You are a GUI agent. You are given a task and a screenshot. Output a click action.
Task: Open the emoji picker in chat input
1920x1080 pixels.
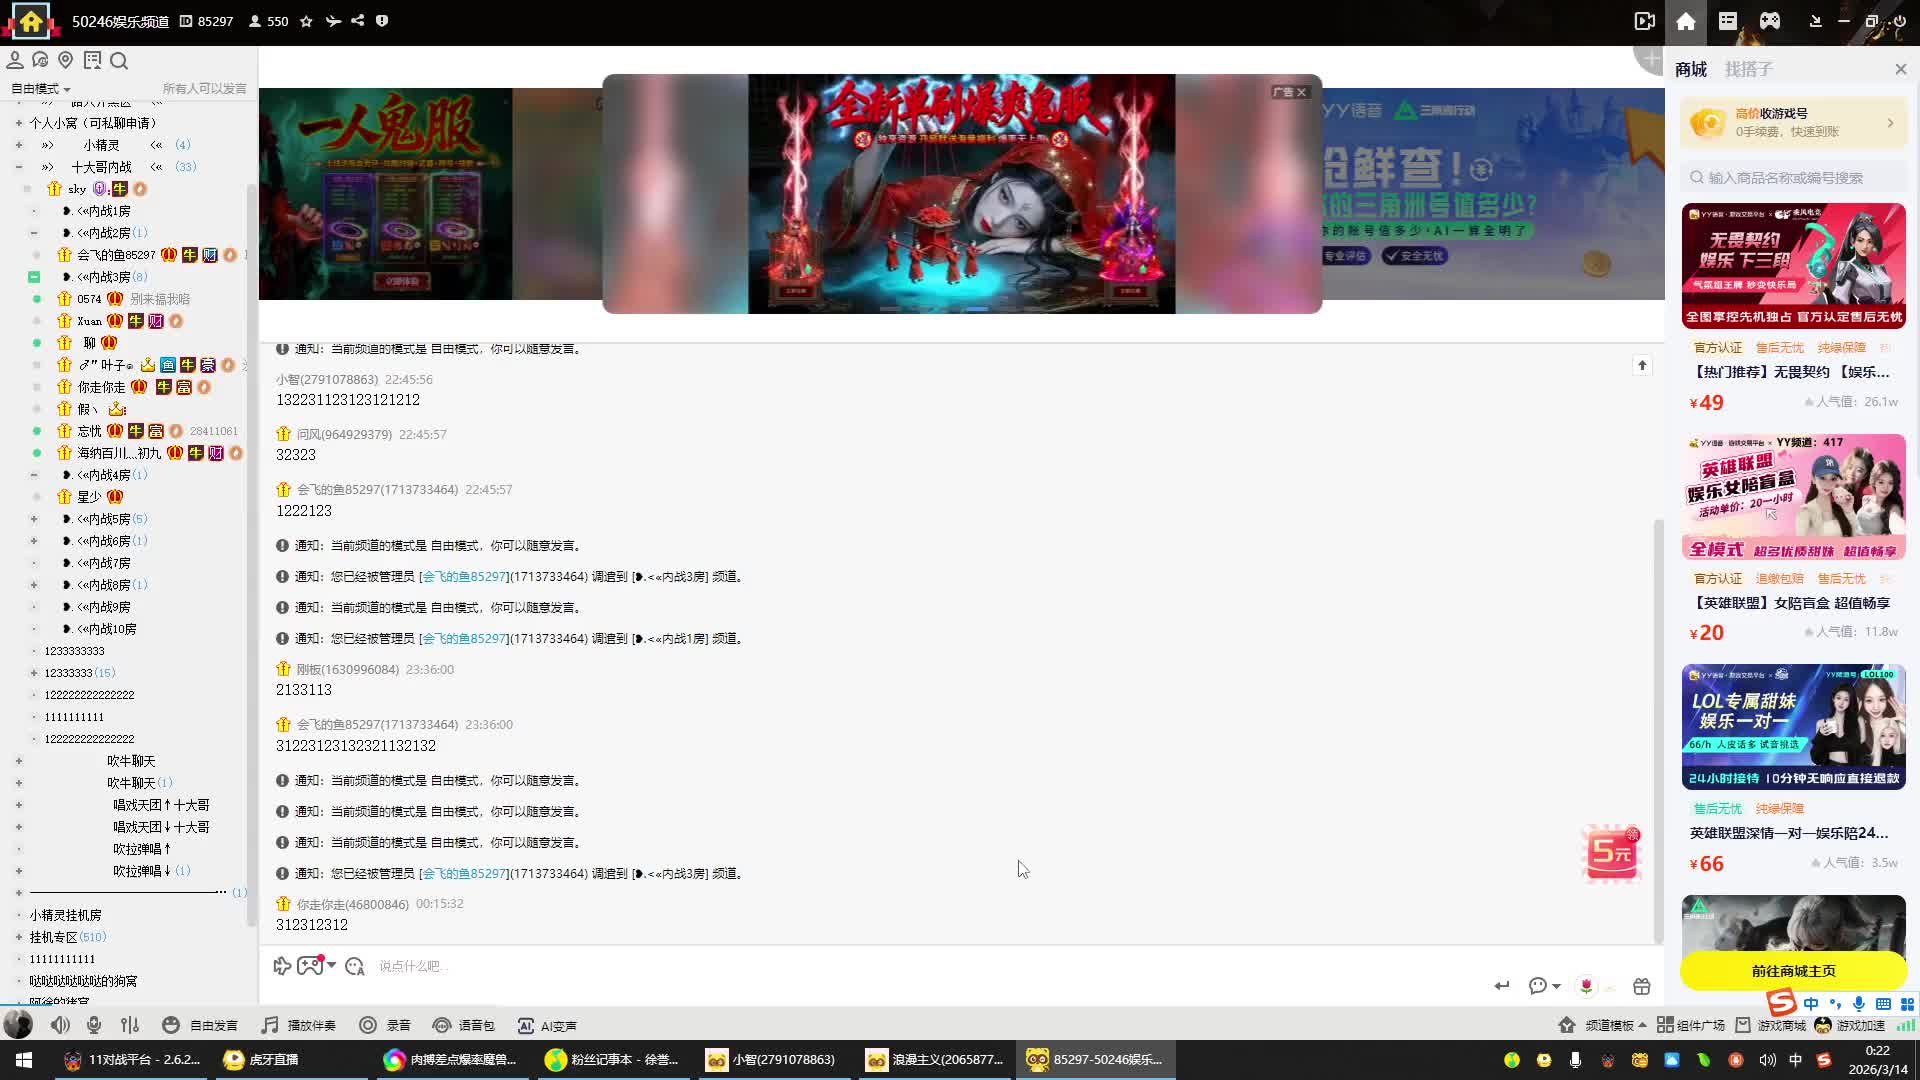pos(354,966)
